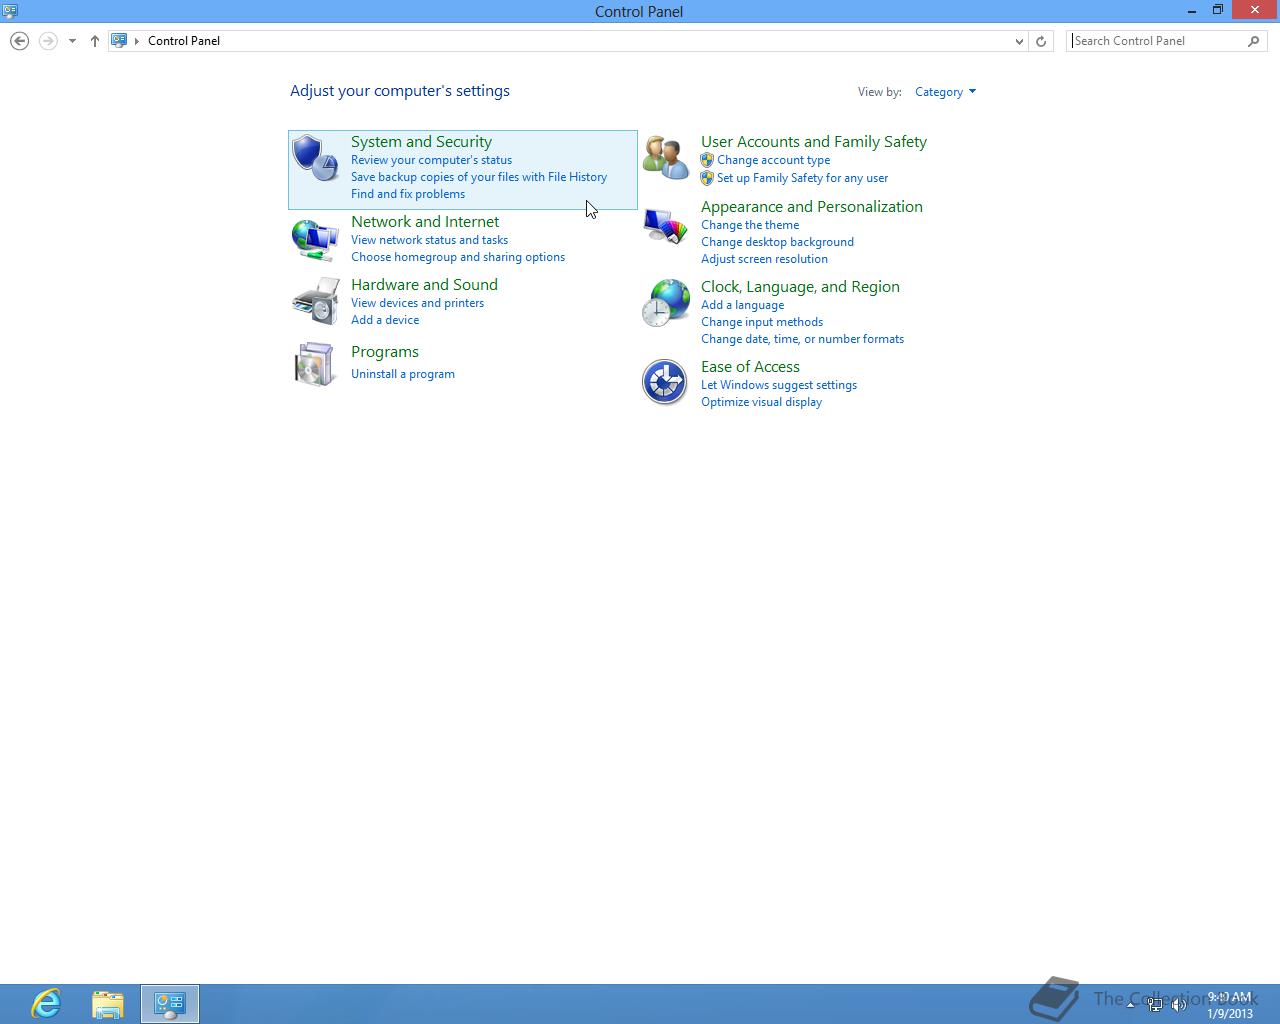Click Change desktop background link
This screenshot has height=1024, width=1280.
777,242
